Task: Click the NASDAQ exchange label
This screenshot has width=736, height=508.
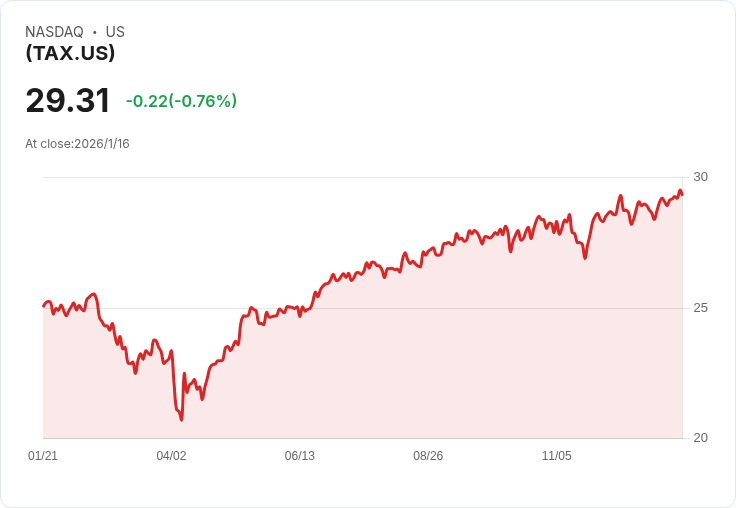Action: click(x=54, y=32)
